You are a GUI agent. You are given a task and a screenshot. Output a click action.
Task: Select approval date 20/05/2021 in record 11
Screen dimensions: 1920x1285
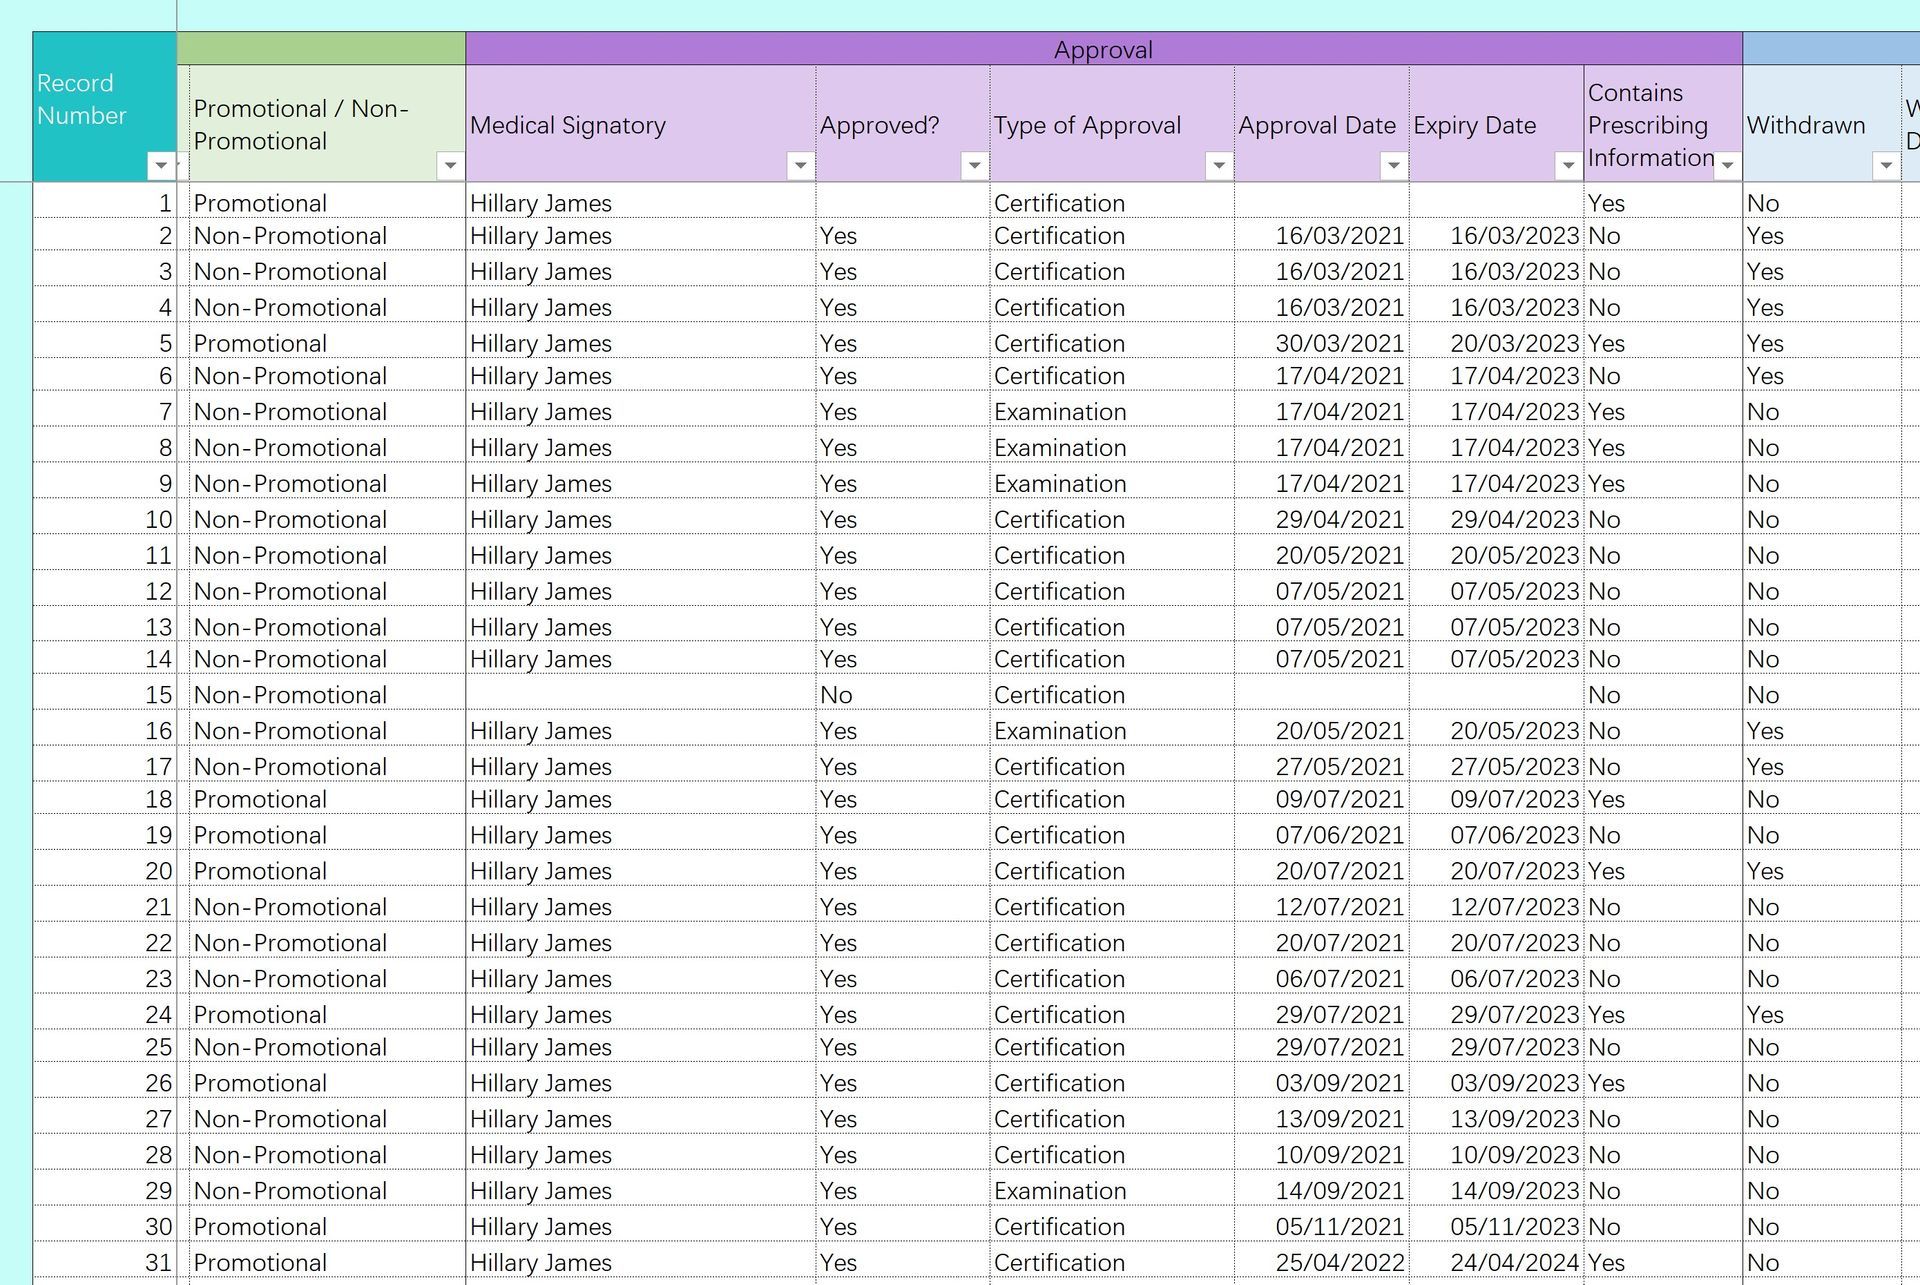point(1321,554)
